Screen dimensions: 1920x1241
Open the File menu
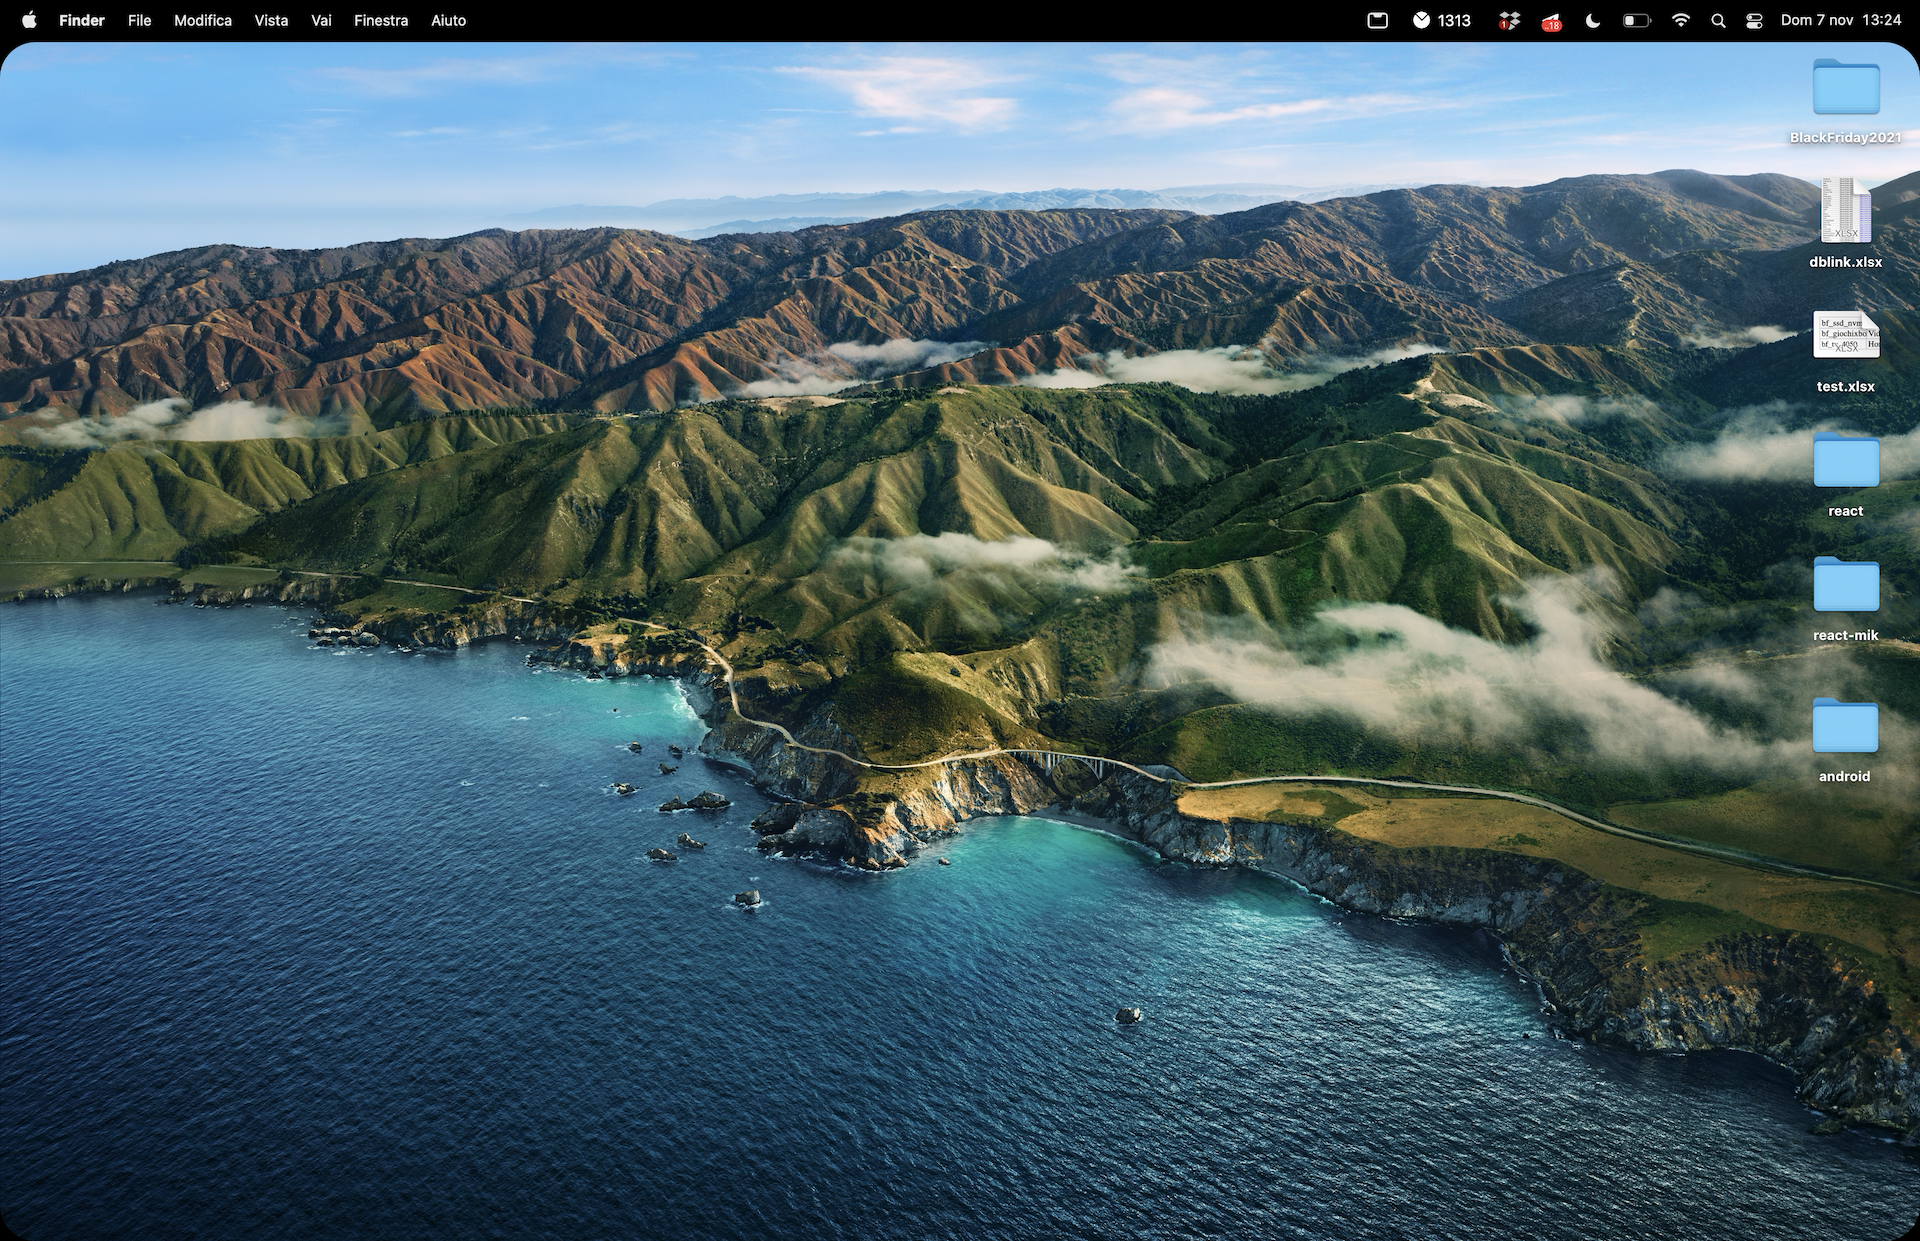coord(139,20)
